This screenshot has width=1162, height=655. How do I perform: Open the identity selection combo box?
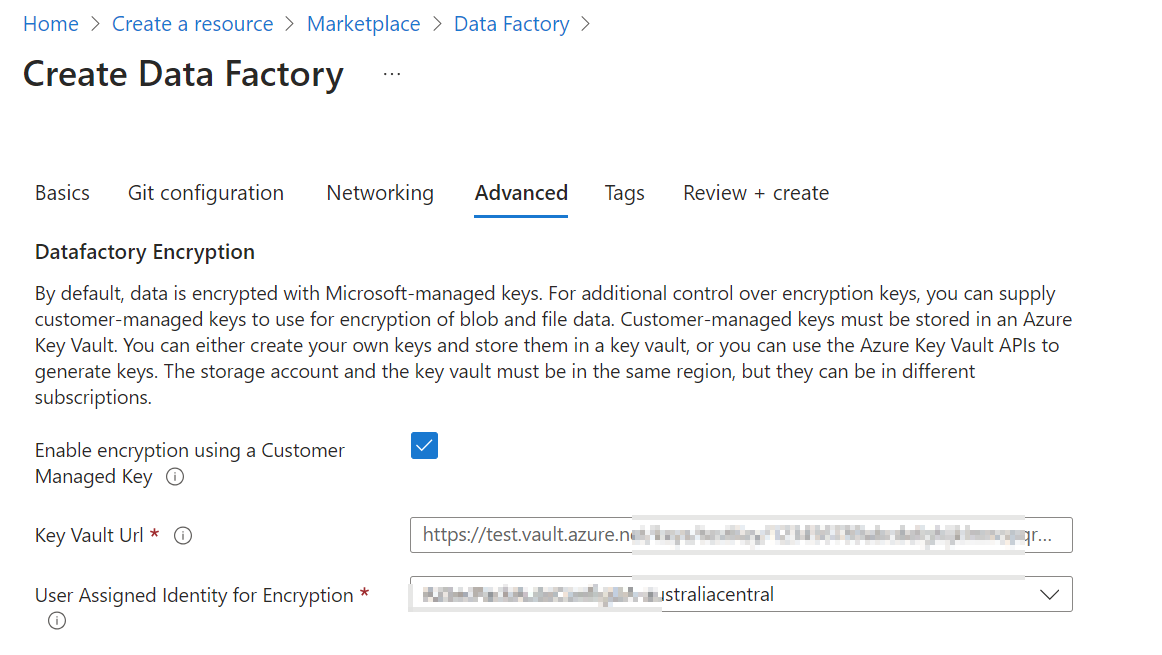[x=740, y=593]
